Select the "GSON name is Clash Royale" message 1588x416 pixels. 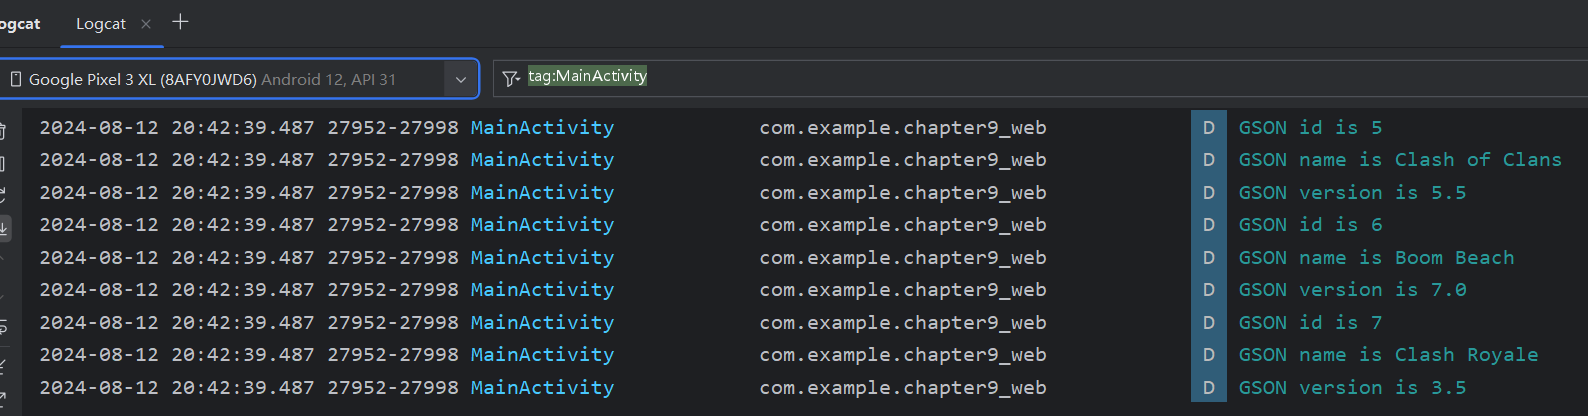pos(1388,355)
